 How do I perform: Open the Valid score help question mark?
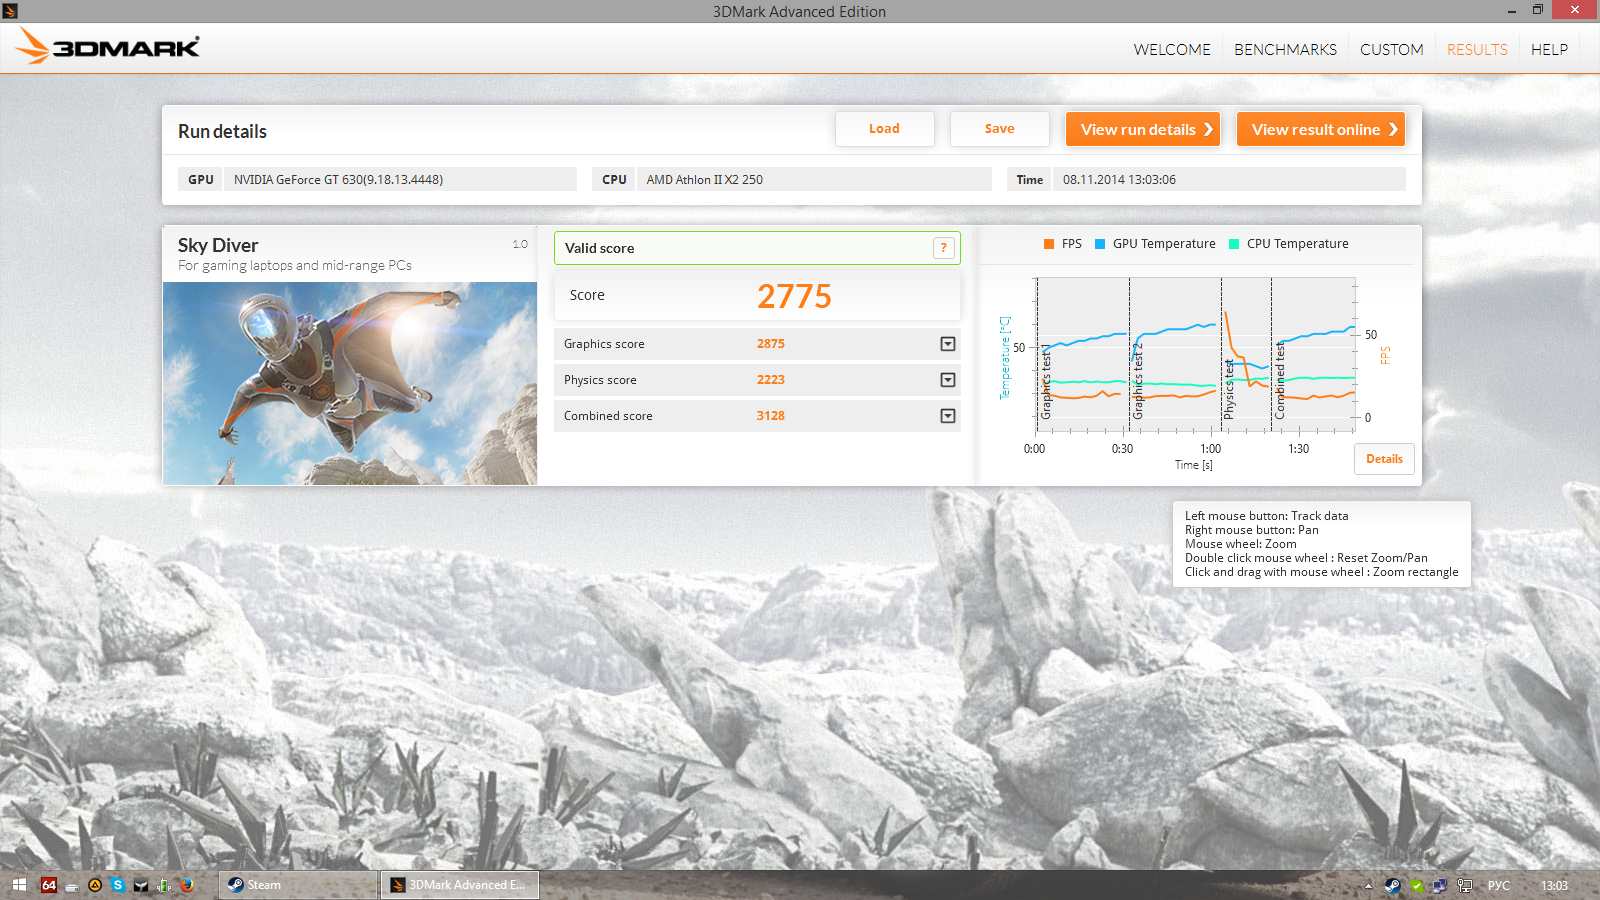coord(943,248)
